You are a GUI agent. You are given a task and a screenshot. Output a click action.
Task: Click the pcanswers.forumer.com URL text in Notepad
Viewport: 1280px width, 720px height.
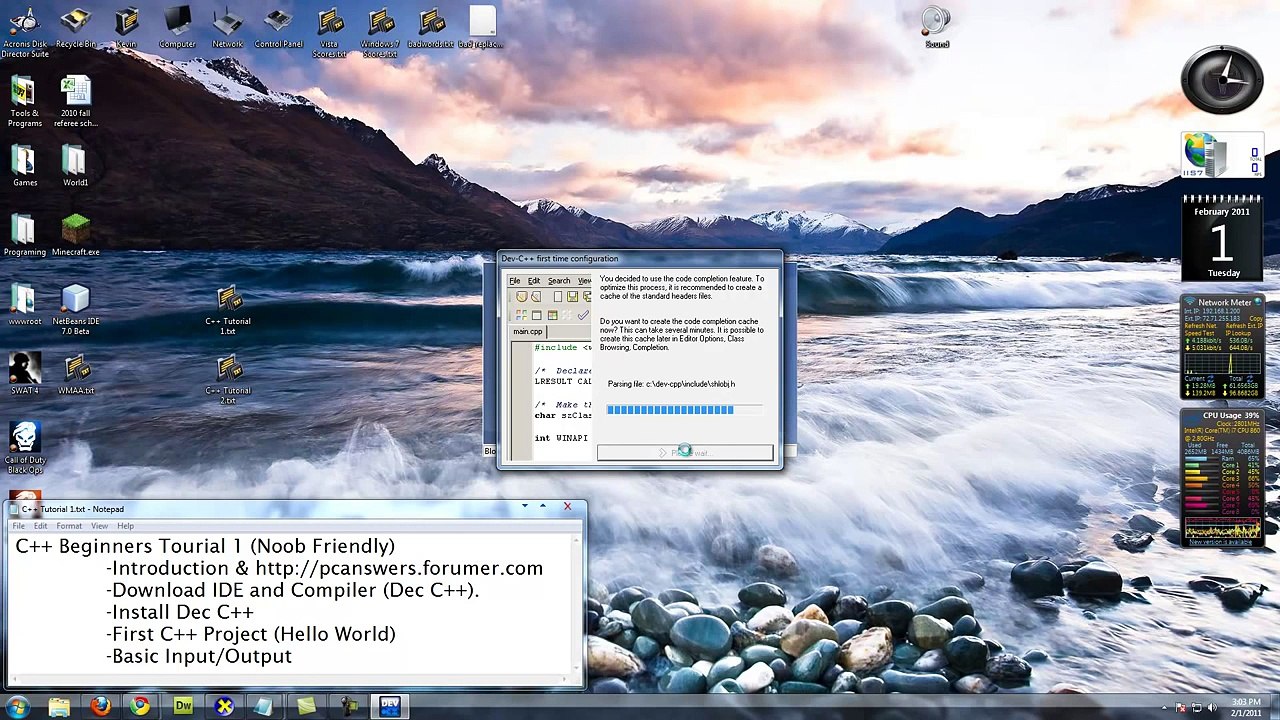coord(399,568)
